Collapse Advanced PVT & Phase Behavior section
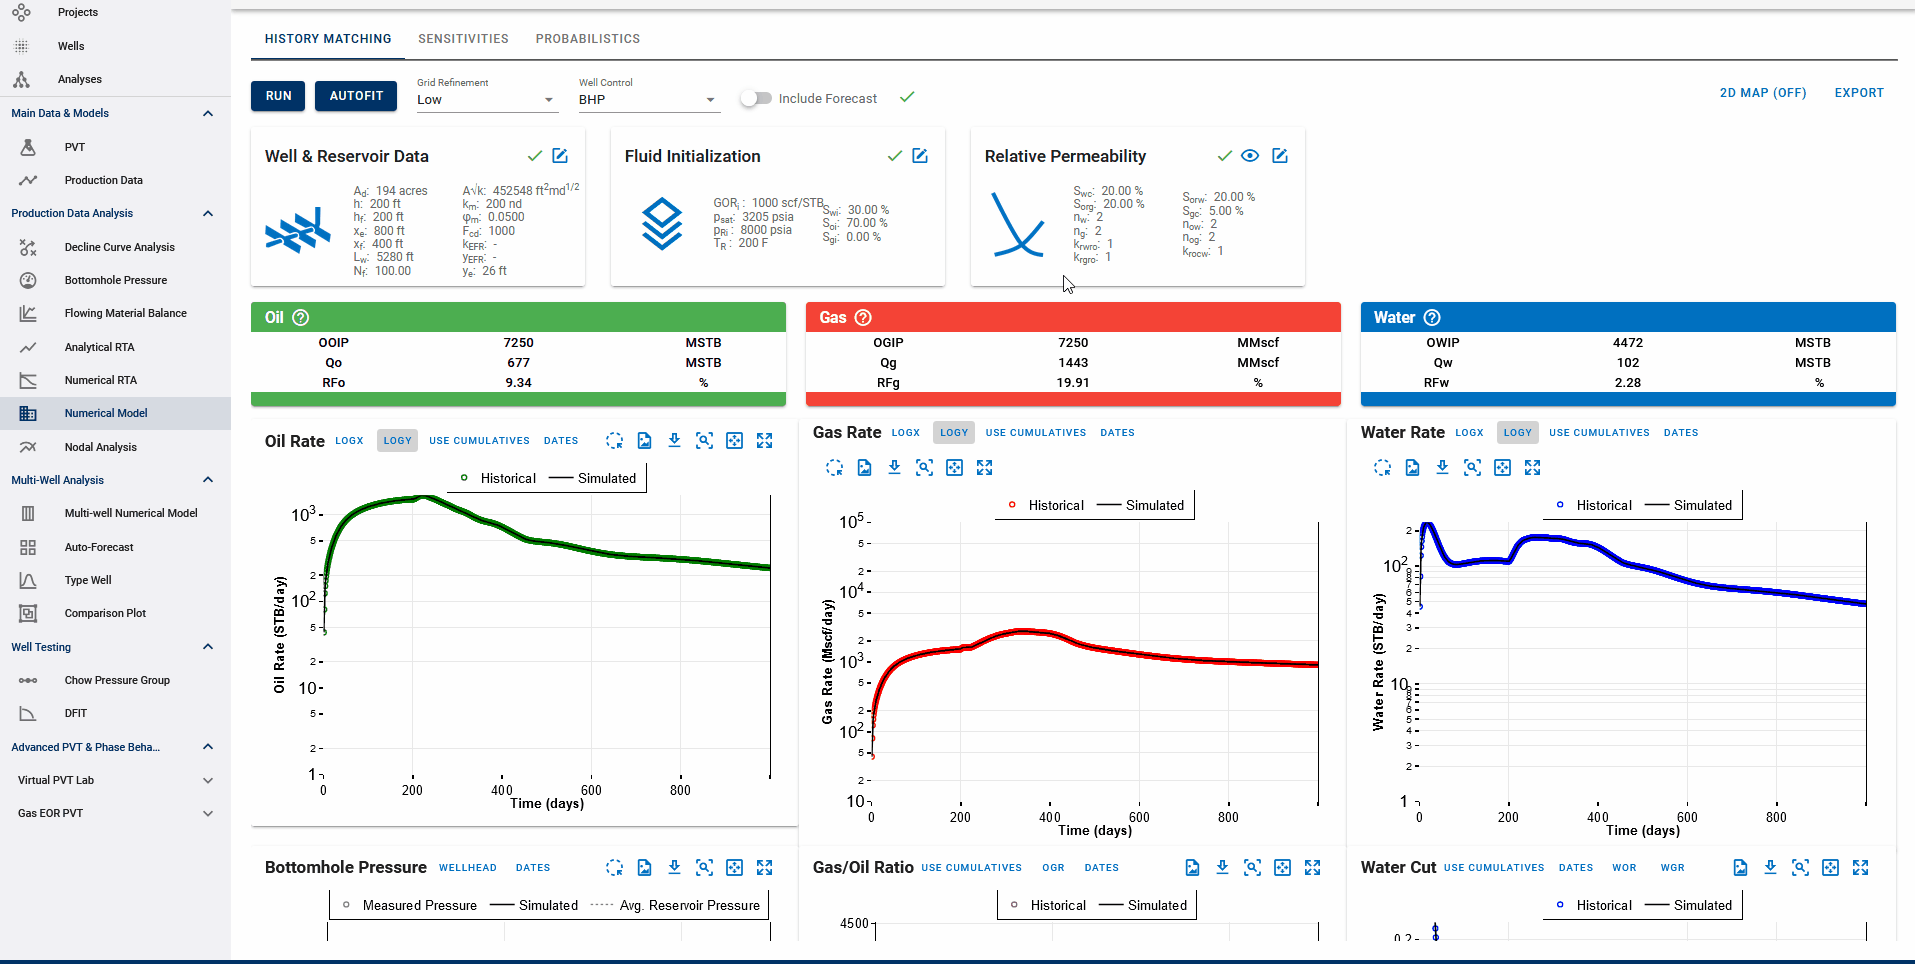 click(x=208, y=747)
